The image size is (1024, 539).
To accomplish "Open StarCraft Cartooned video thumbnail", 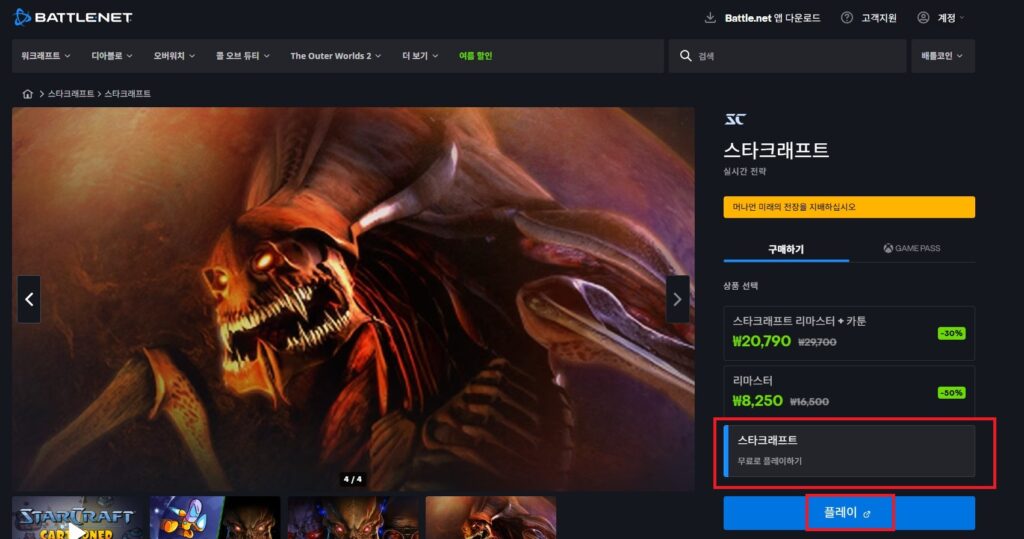I will coord(77,518).
